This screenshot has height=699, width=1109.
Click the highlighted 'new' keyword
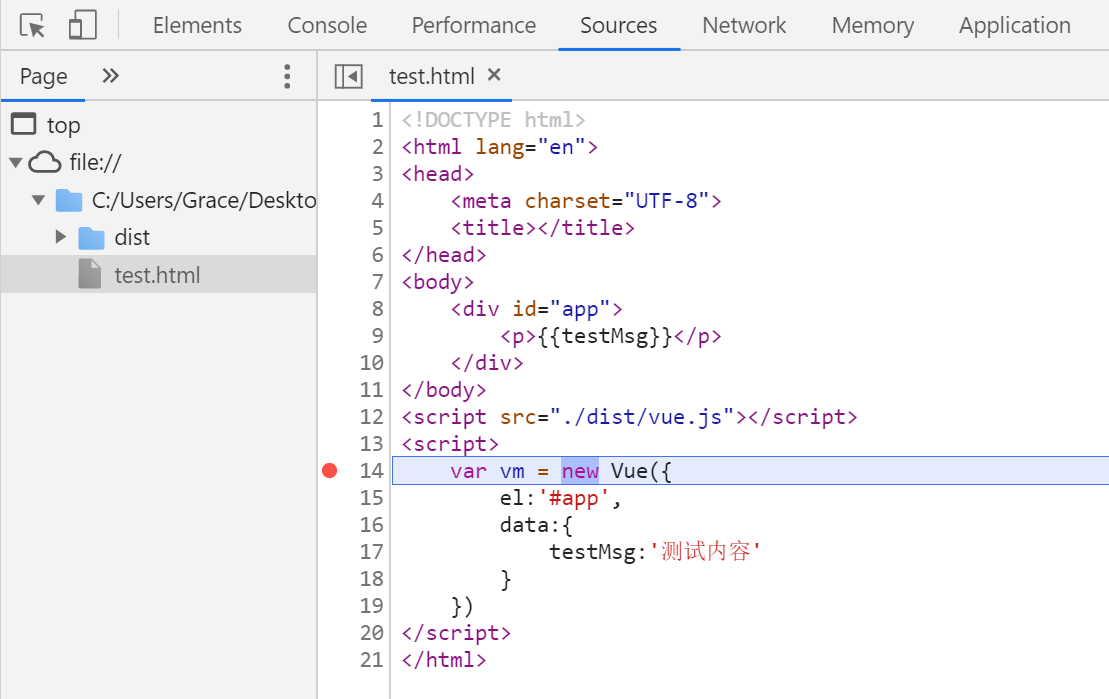pyautogui.click(x=580, y=471)
